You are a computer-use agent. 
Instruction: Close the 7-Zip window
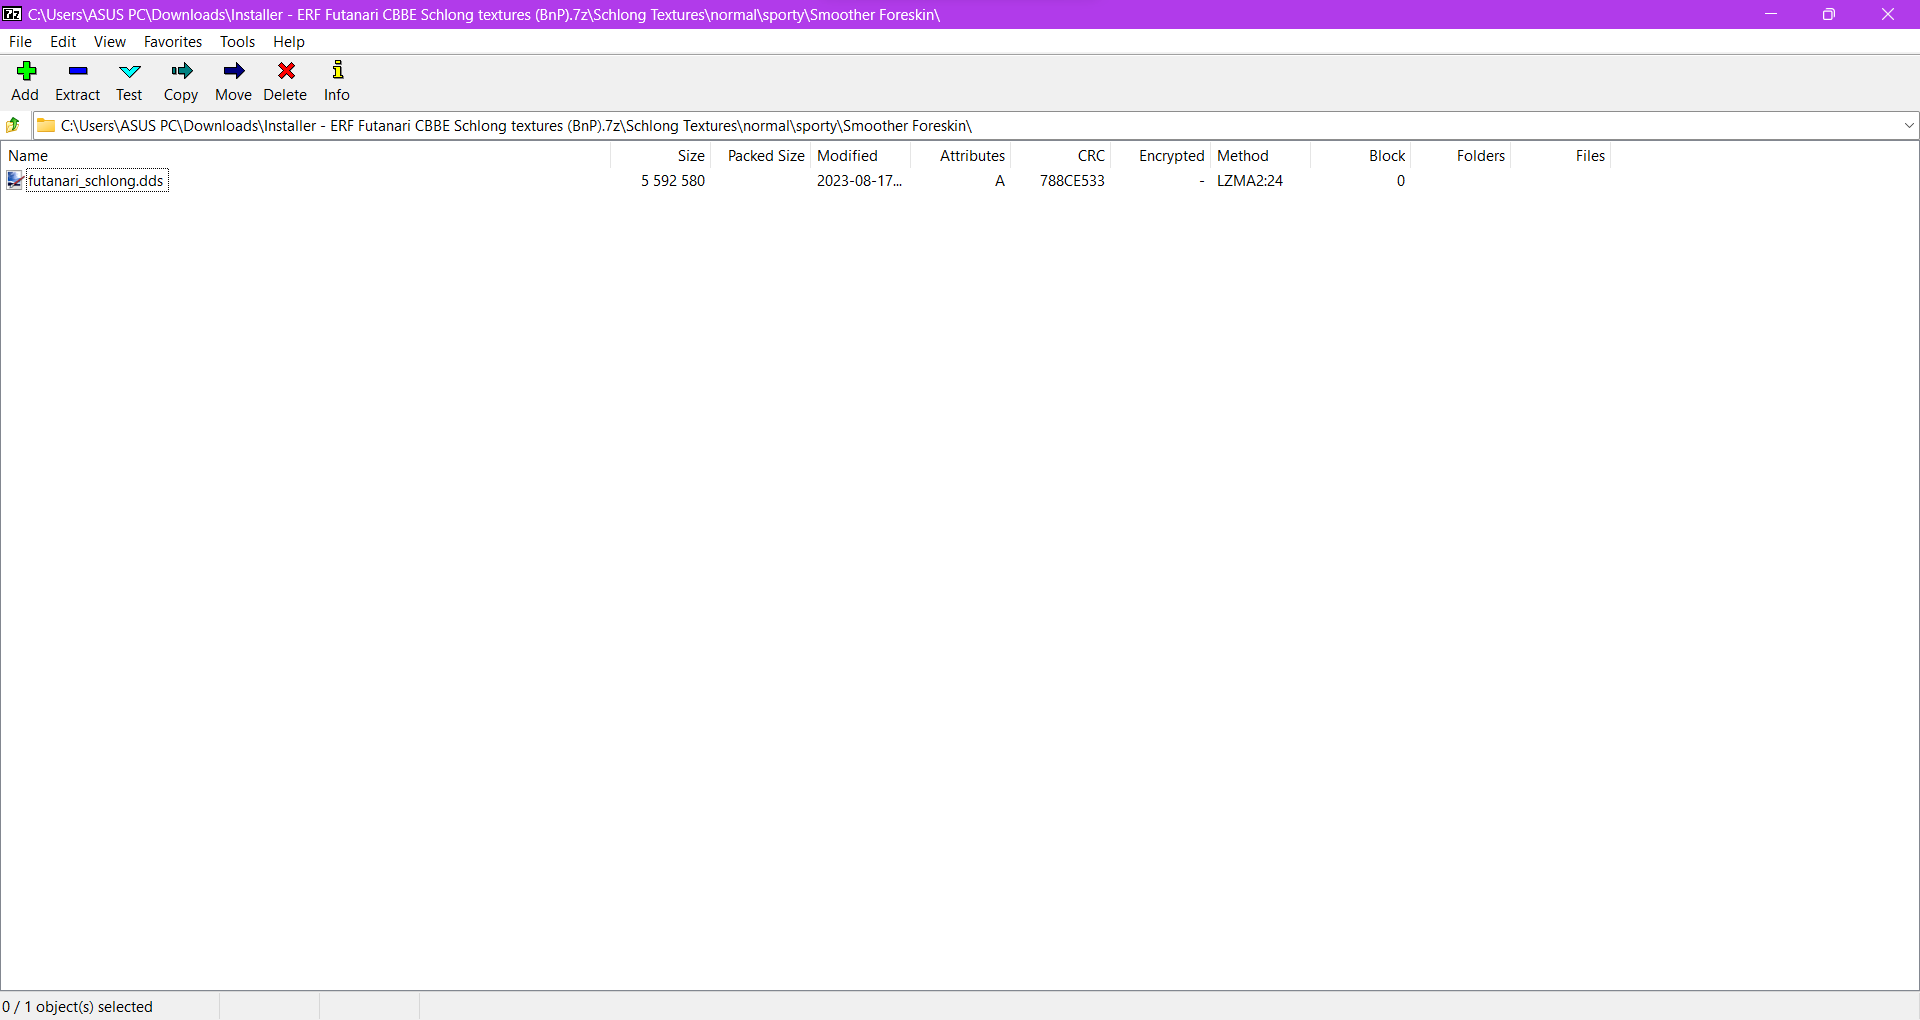(1888, 14)
